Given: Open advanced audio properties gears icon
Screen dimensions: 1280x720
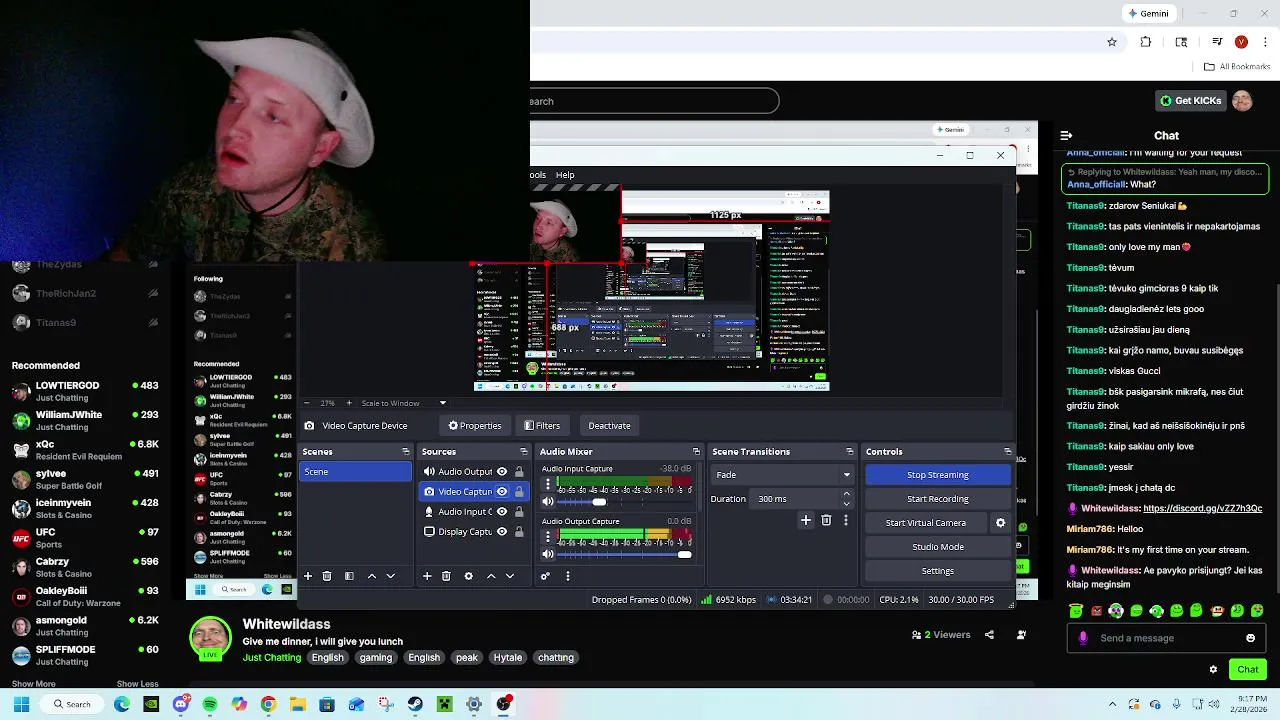Looking at the screenshot, I should coord(545,576).
